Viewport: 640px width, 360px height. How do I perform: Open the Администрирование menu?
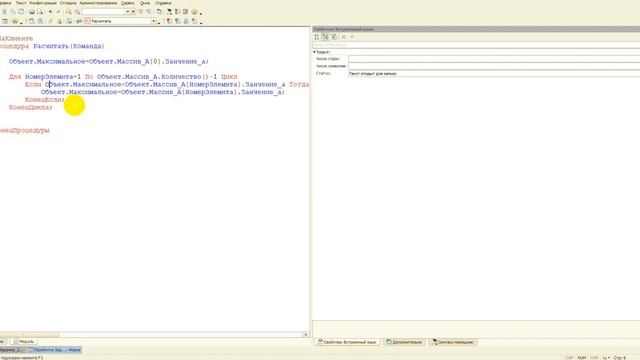pos(98,3)
